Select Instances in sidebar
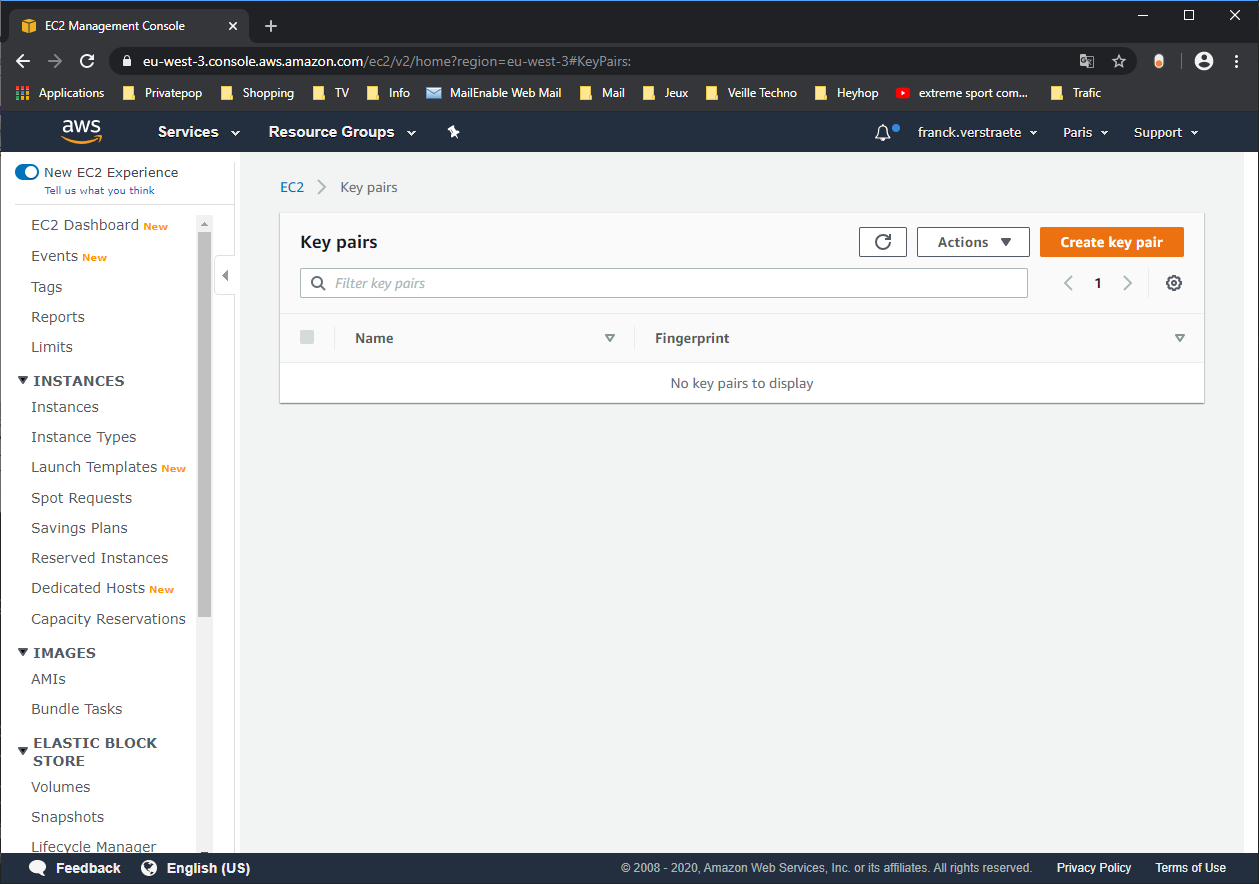This screenshot has width=1259, height=884. 65,407
